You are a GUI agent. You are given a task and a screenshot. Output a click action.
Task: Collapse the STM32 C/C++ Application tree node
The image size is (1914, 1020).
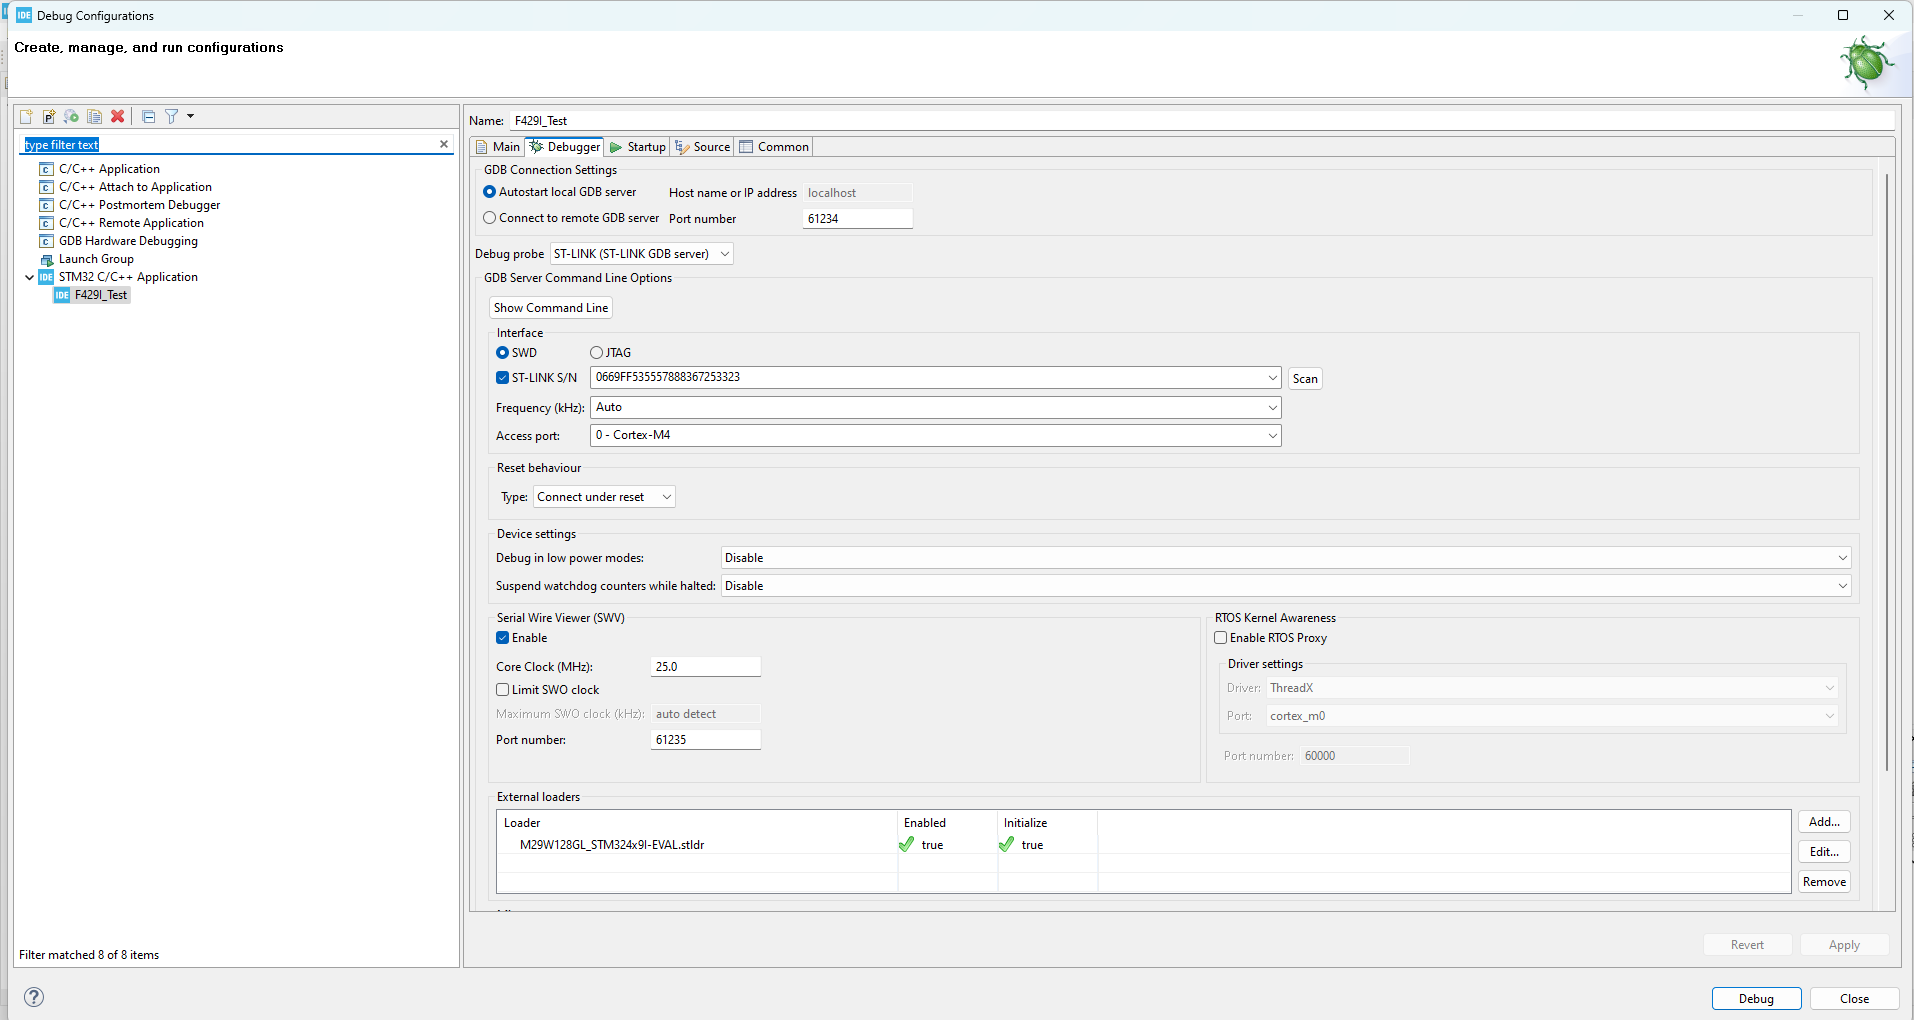[x=29, y=277]
